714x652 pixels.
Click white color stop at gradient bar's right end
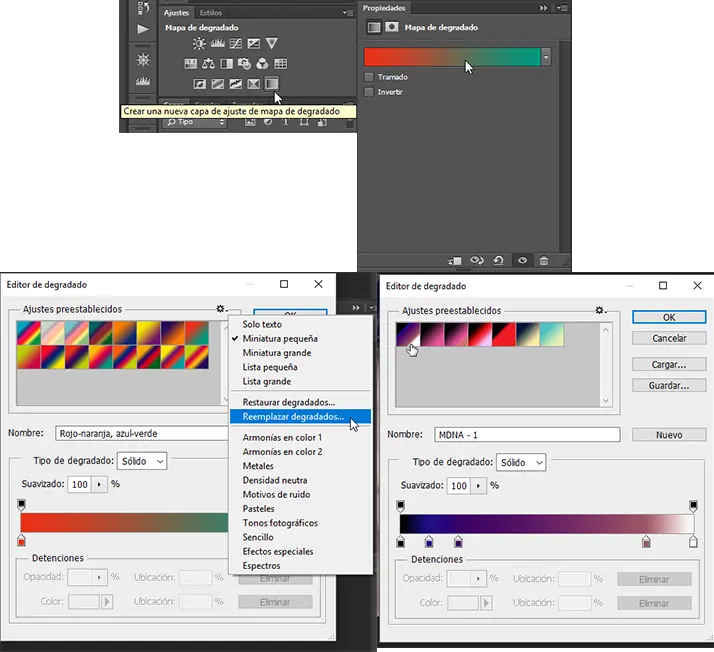(693, 542)
